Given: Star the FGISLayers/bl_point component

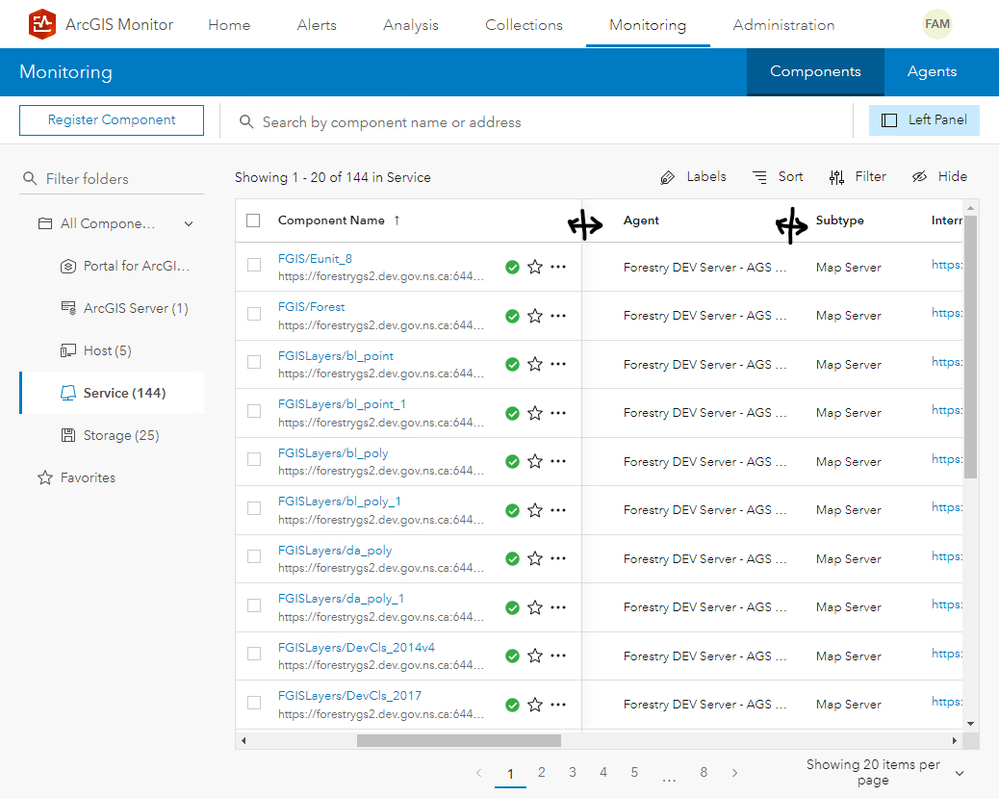Looking at the screenshot, I should click(x=535, y=364).
